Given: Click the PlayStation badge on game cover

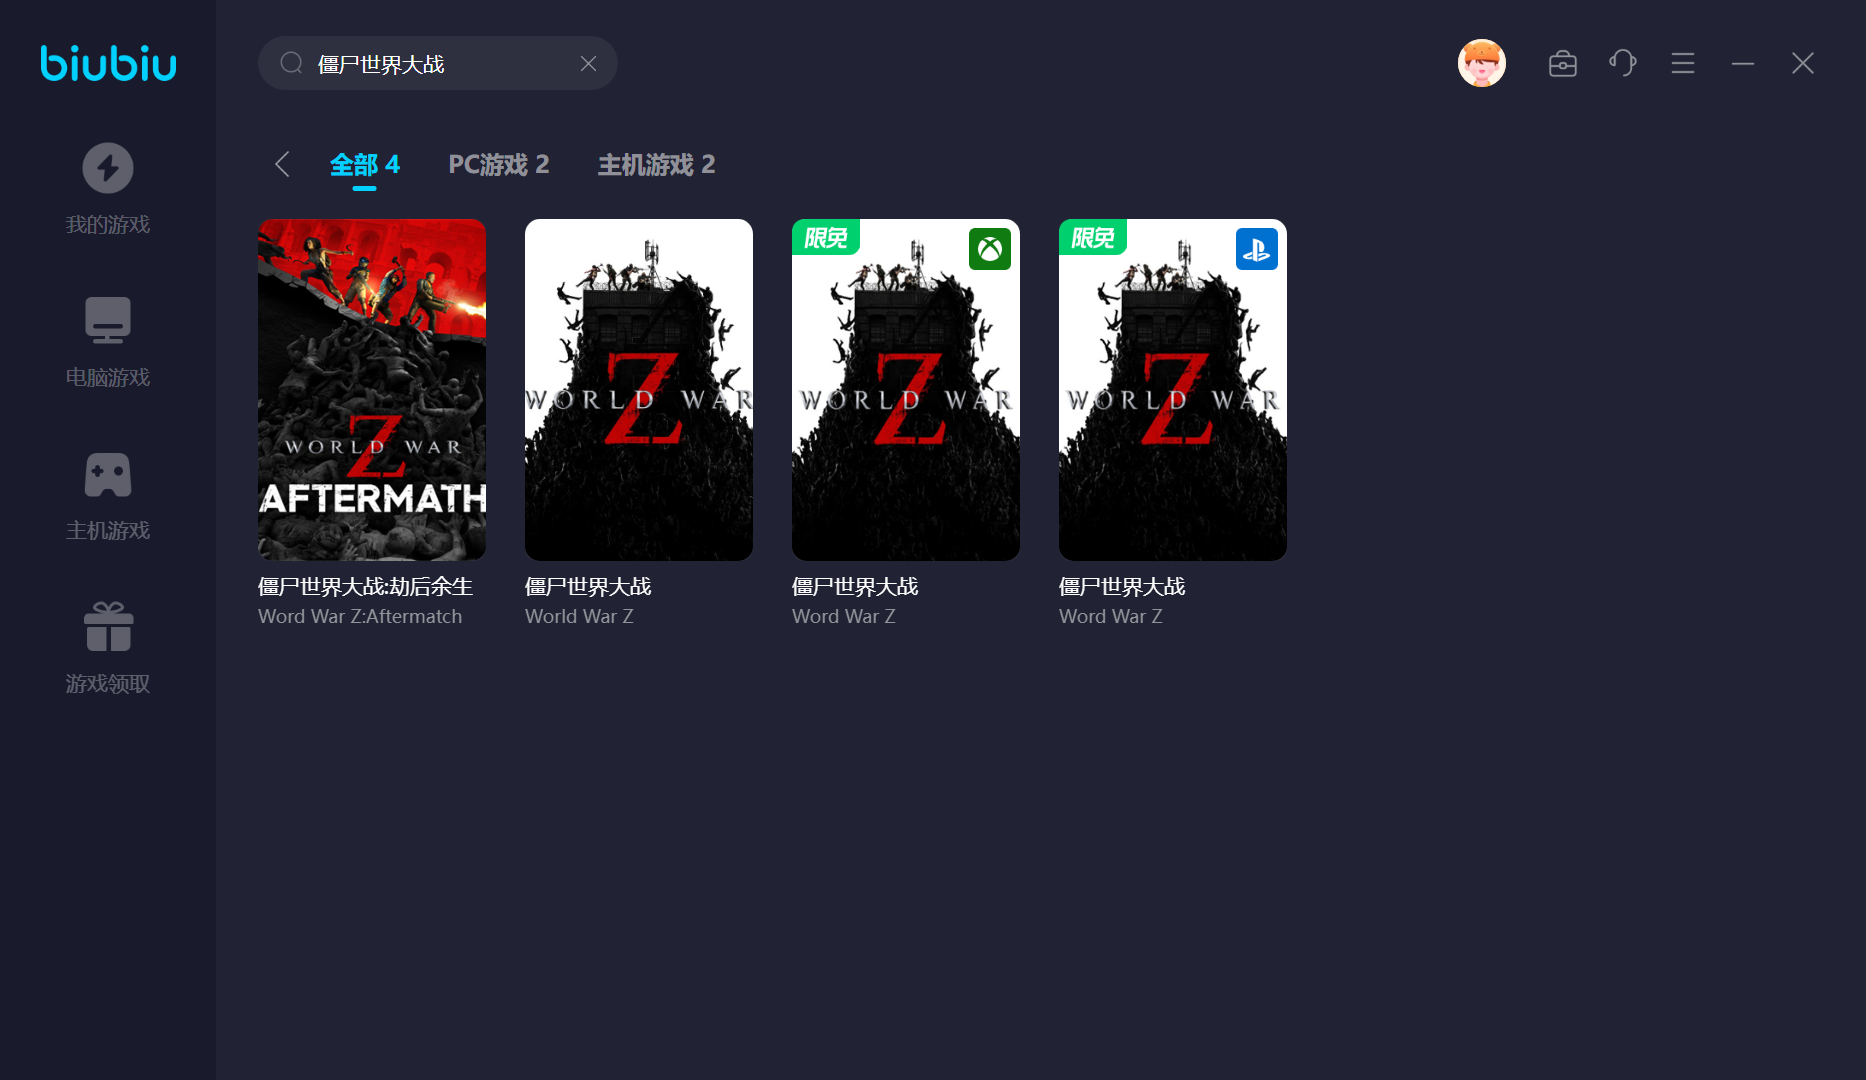Looking at the screenshot, I should click(x=1257, y=249).
